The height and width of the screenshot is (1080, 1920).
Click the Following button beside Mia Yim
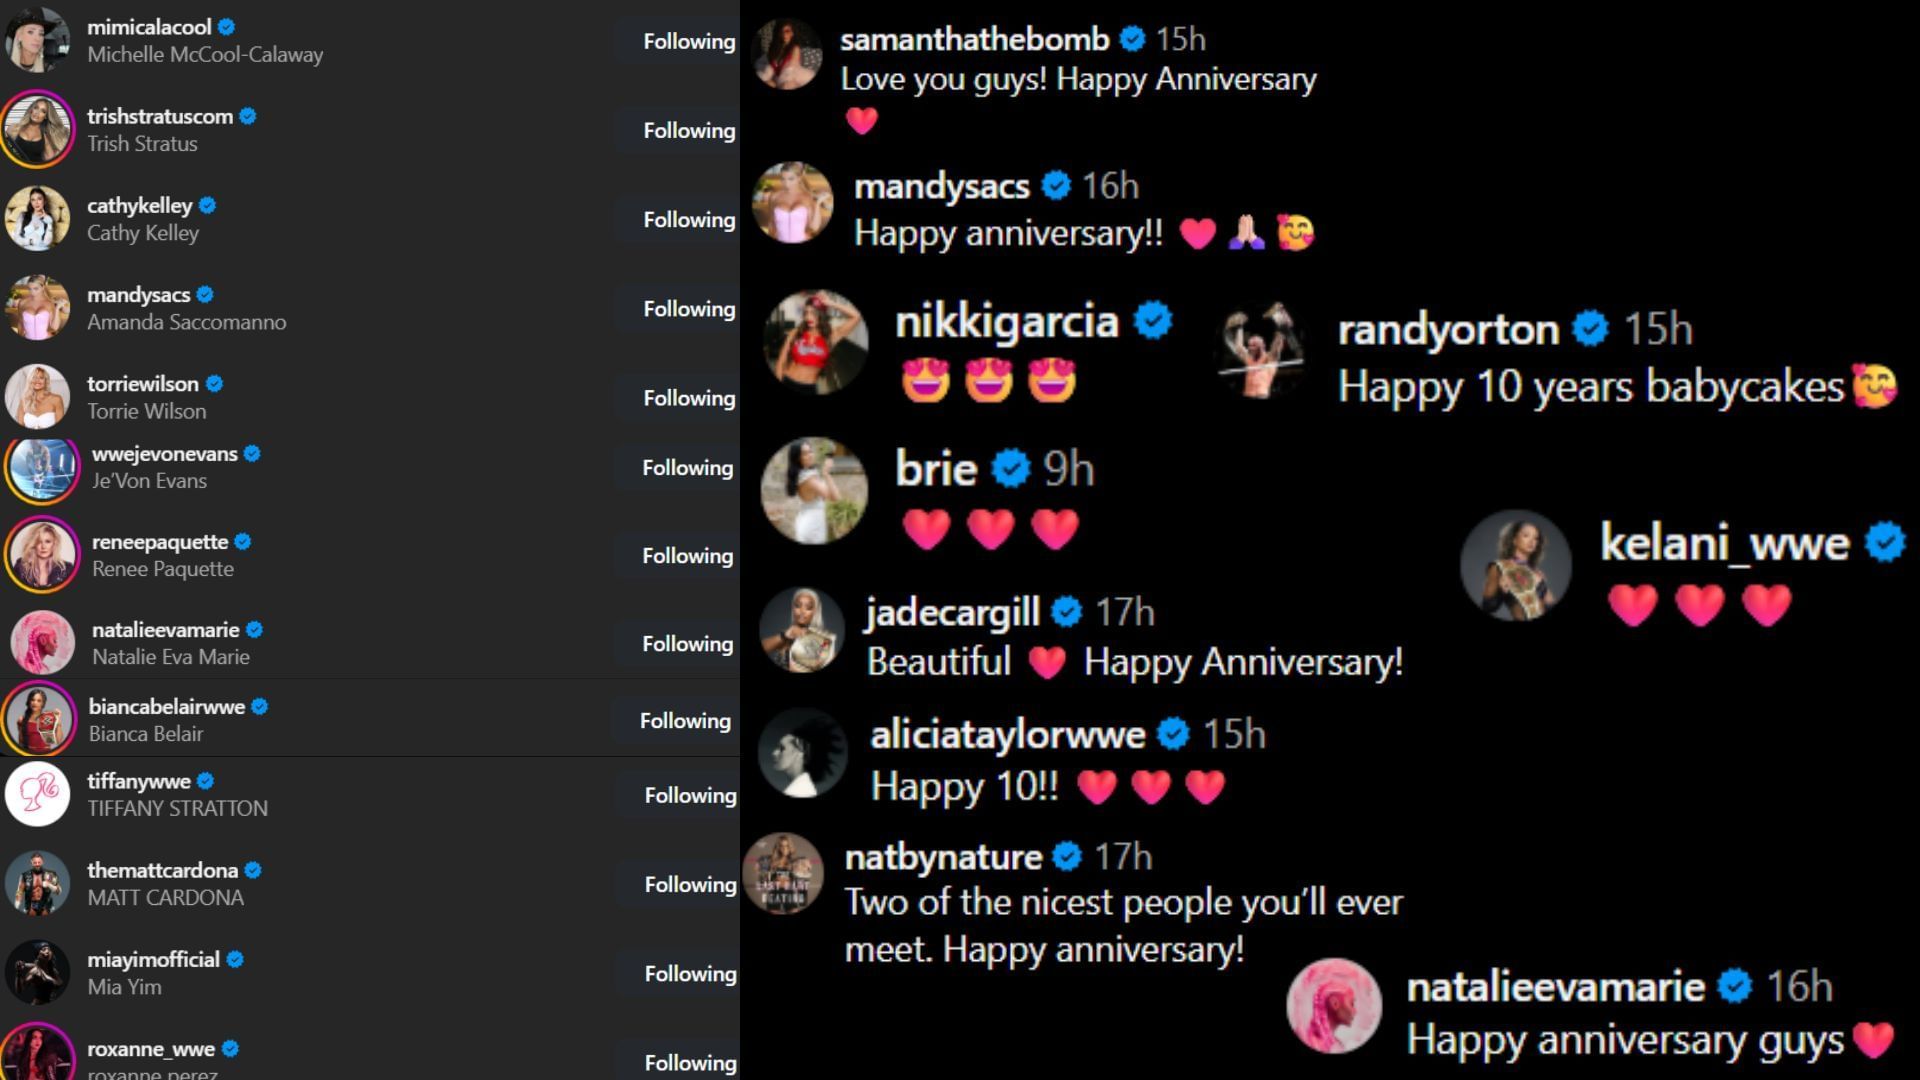click(x=690, y=973)
